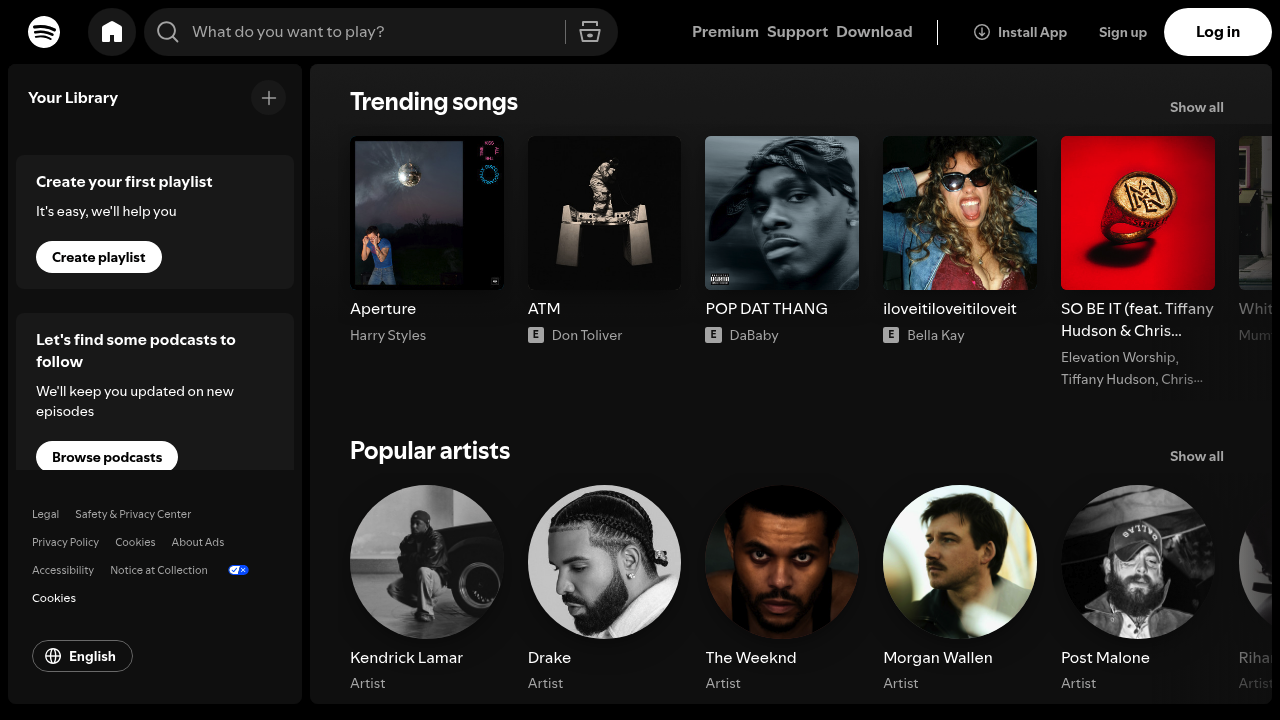Open the Privacy Policy link
1280x720 pixels.
(65, 542)
